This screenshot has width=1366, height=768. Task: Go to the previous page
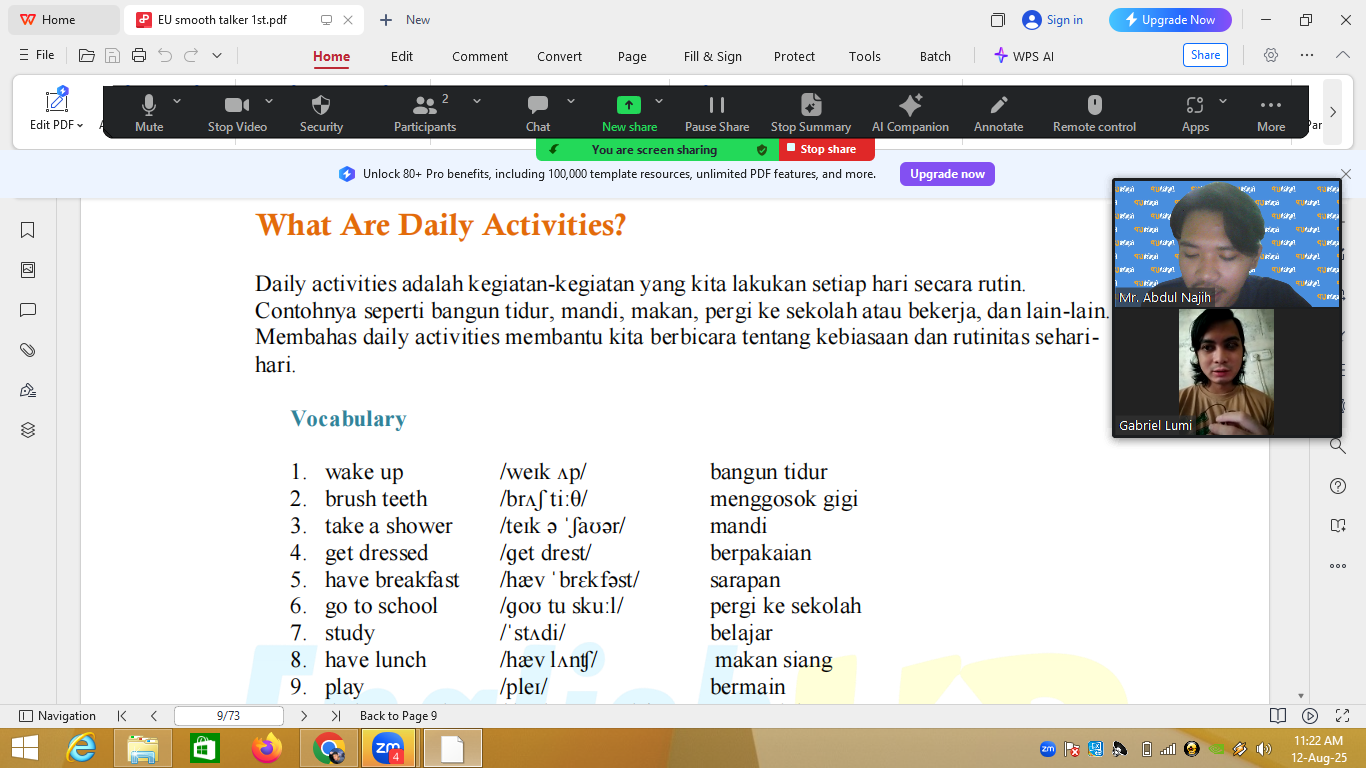tap(154, 716)
